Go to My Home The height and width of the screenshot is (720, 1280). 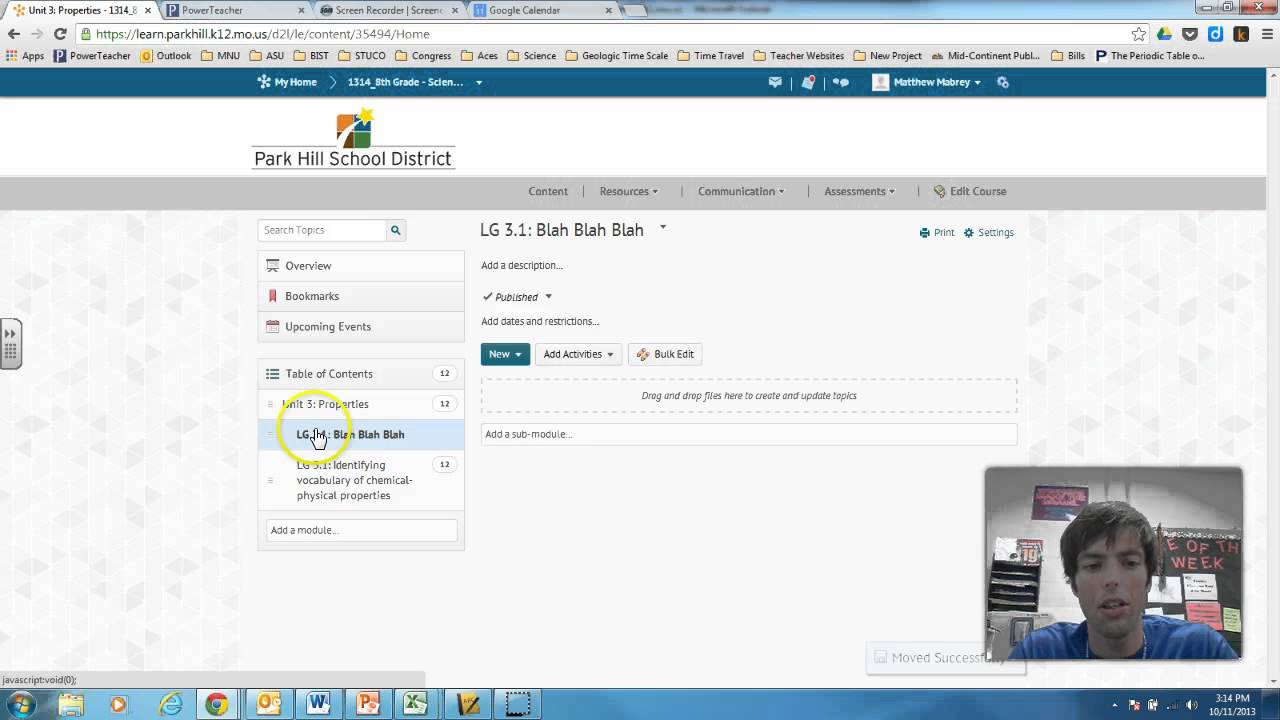coord(287,82)
